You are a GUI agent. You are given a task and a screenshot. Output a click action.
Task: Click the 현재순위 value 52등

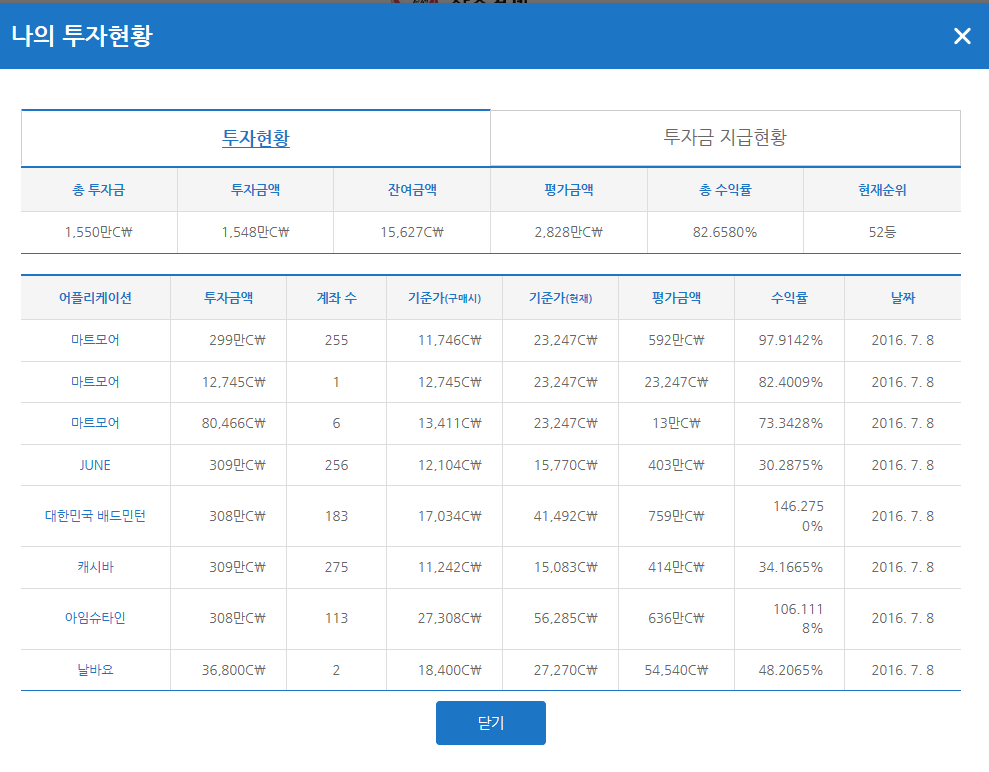pos(882,233)
